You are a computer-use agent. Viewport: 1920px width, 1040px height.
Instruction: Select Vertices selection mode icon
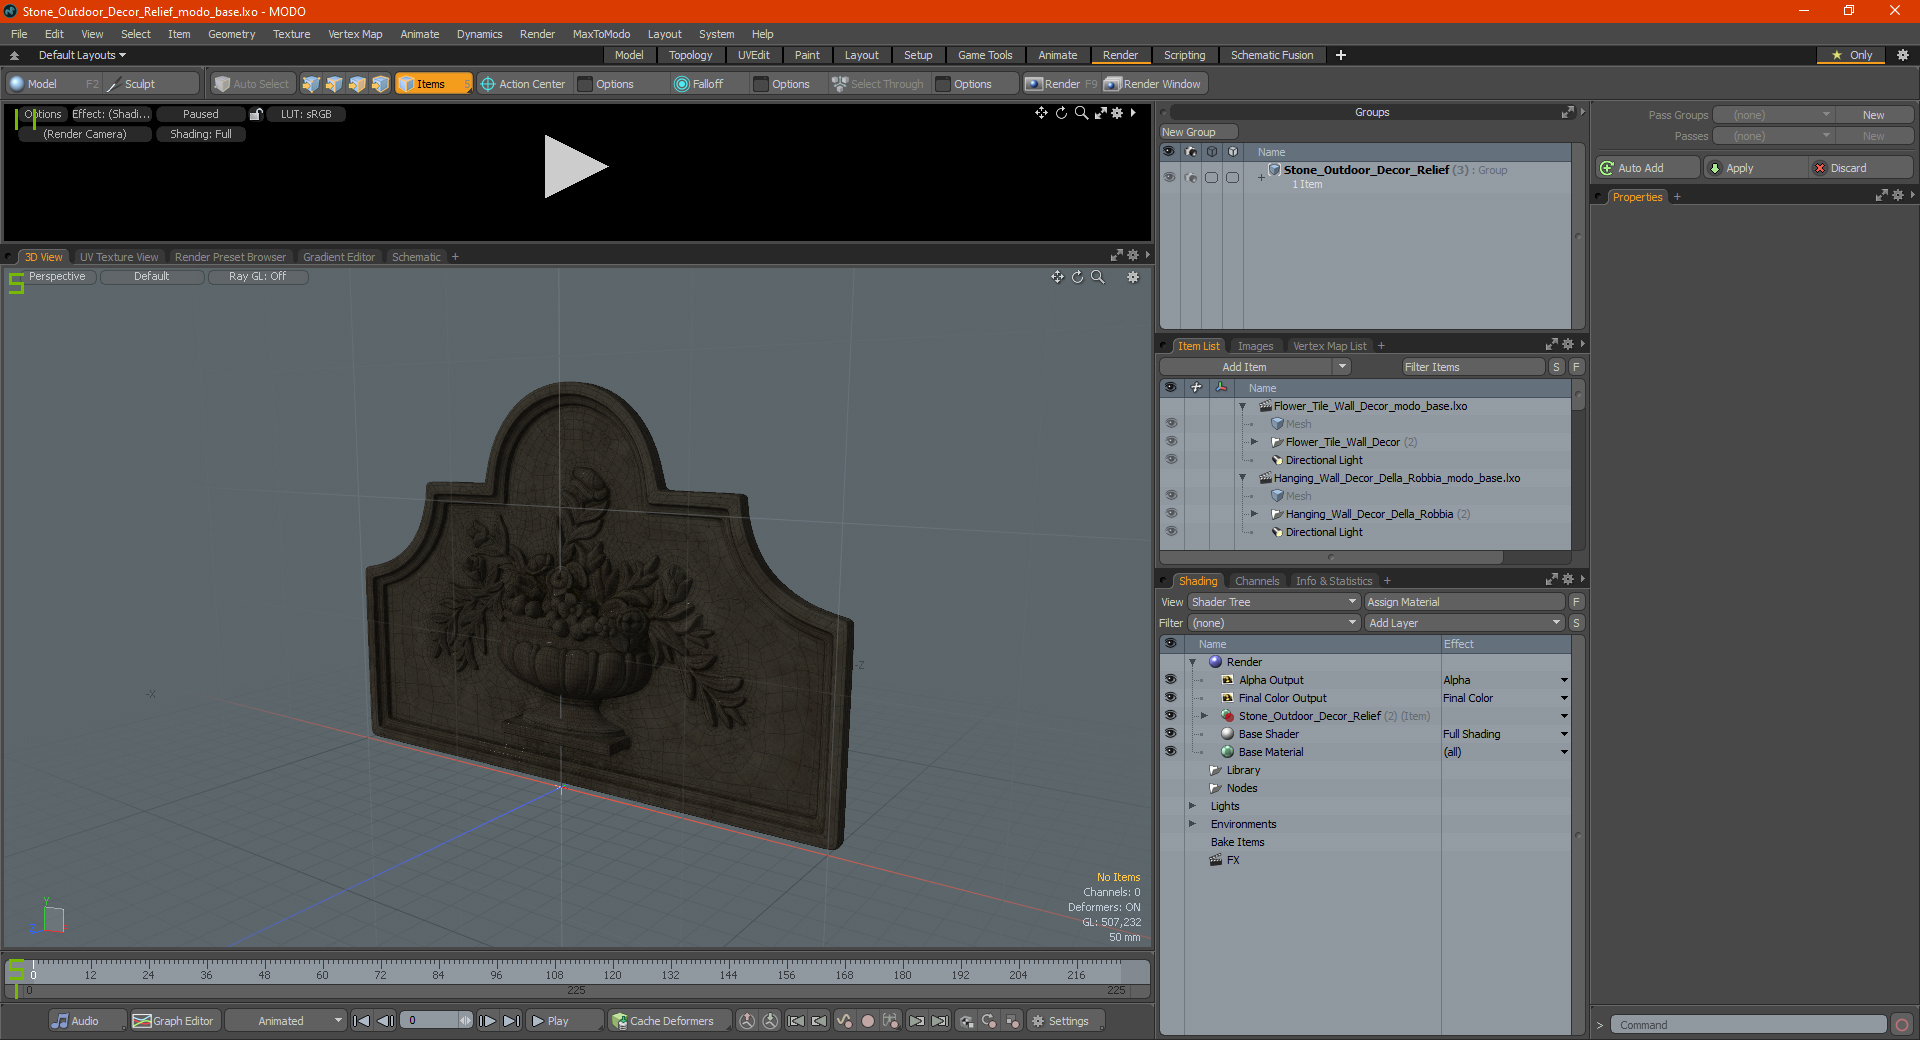click(x=311, y=84)
